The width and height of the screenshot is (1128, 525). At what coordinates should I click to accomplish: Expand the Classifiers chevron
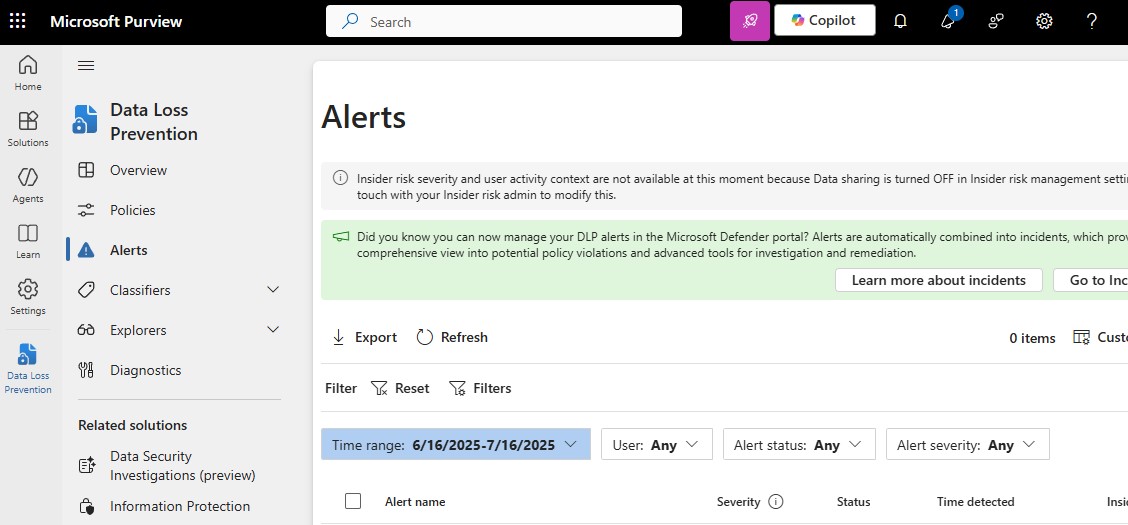click(273, 290)
